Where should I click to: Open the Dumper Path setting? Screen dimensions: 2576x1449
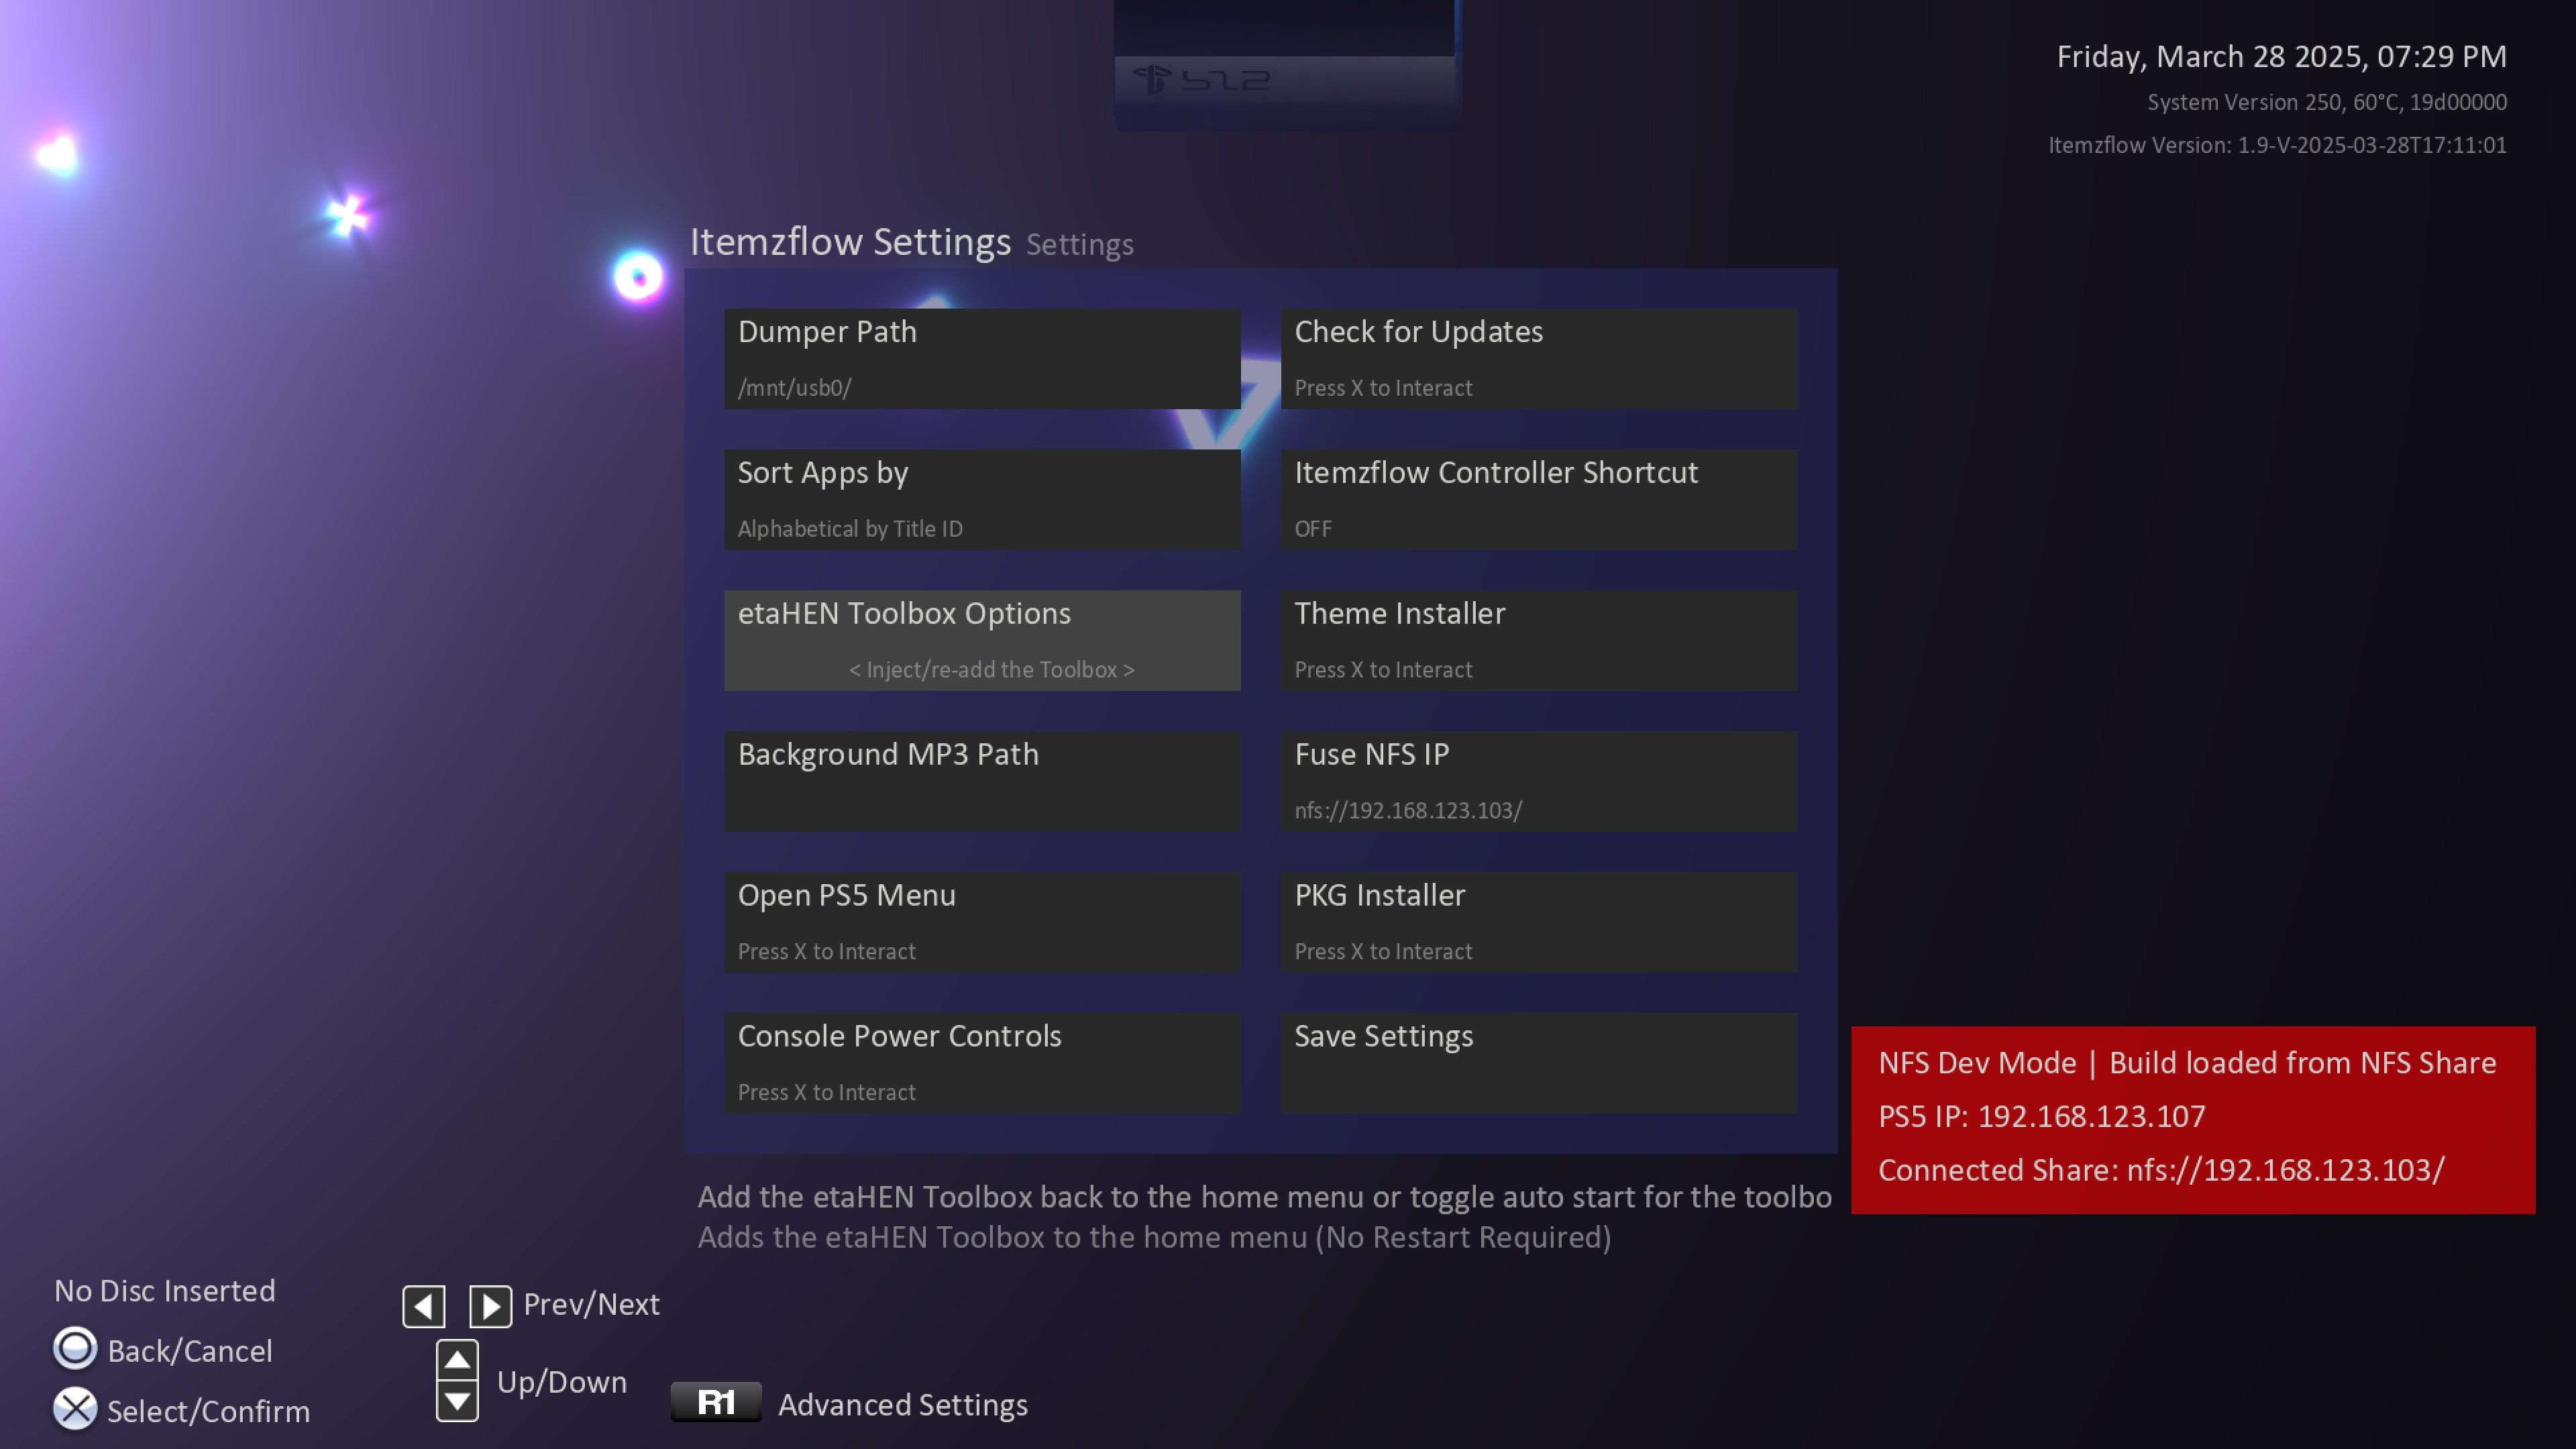(982, 358)
